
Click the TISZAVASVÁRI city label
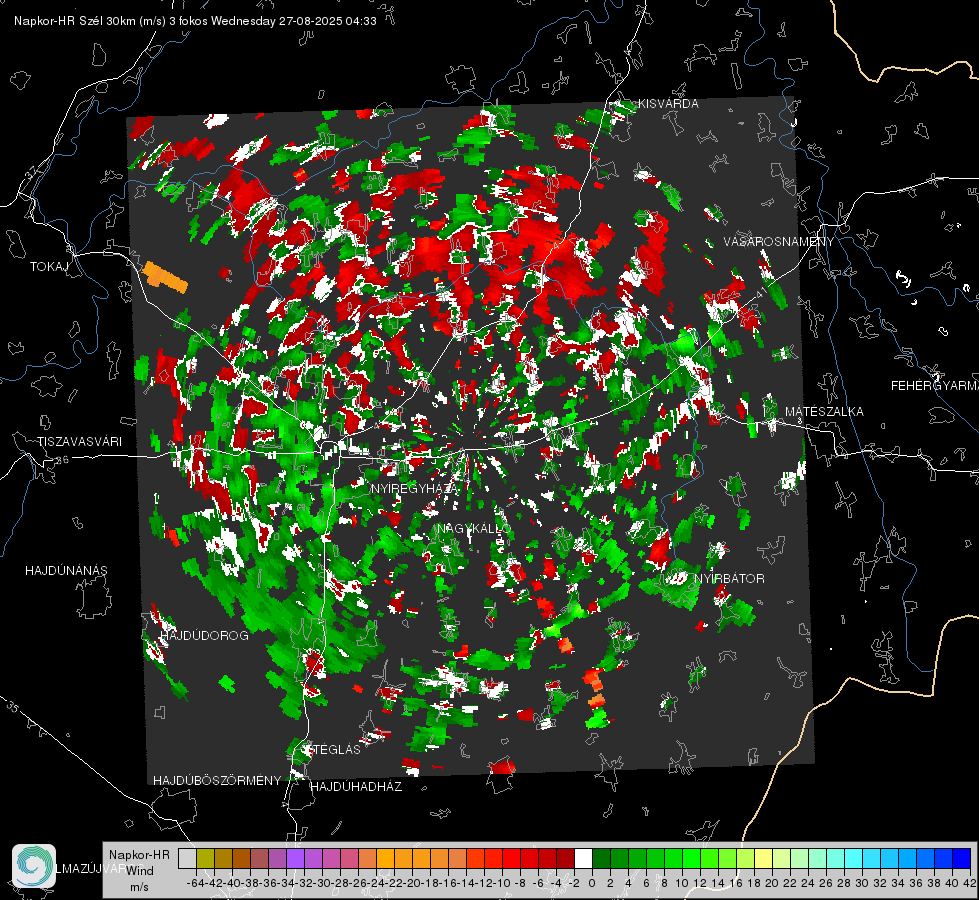79,442
